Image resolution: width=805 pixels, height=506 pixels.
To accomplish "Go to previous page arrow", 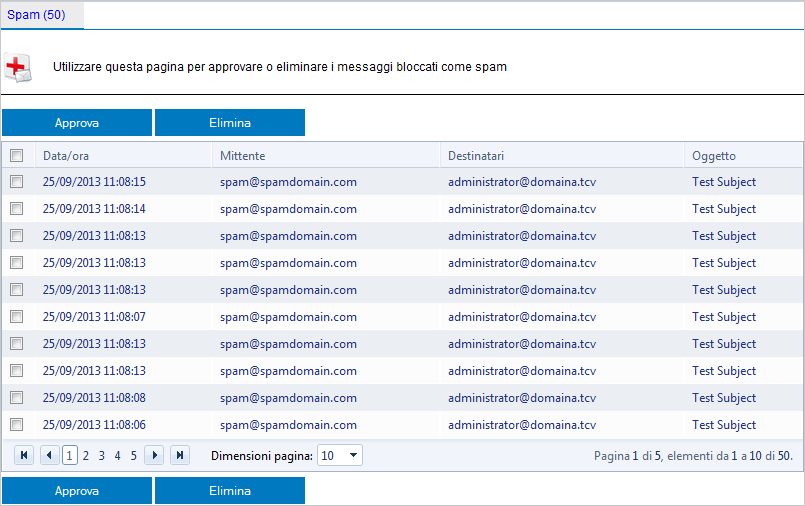I will point(50,455).
